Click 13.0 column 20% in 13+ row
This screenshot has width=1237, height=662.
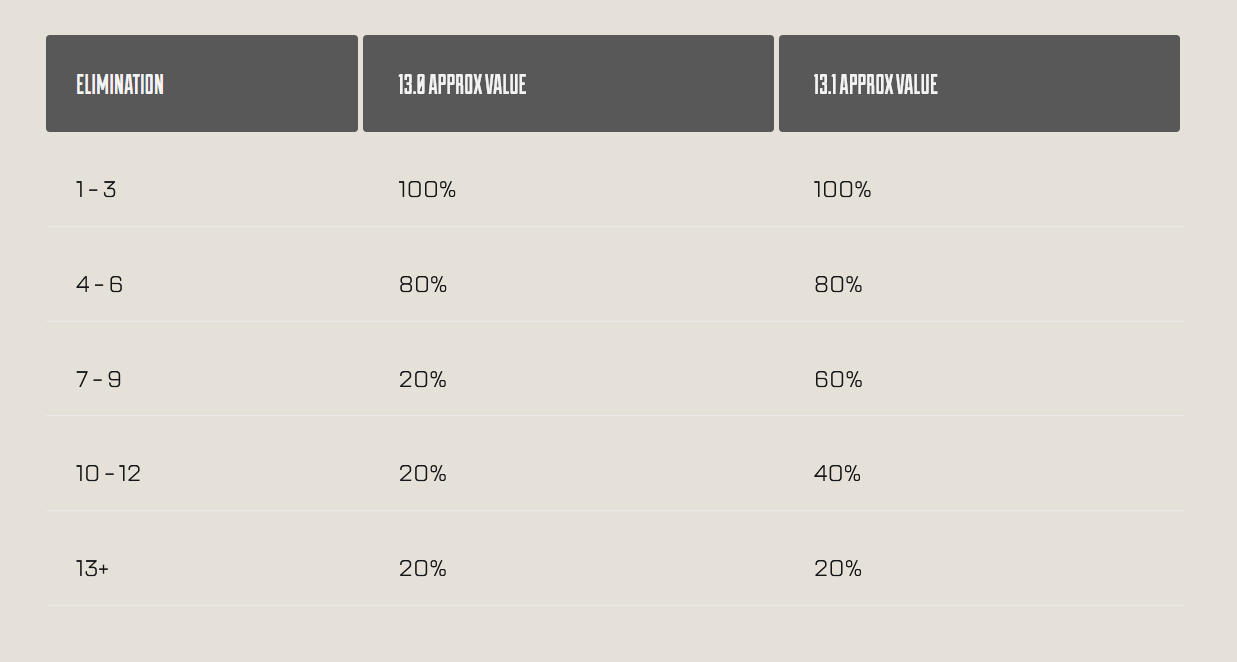423,568
